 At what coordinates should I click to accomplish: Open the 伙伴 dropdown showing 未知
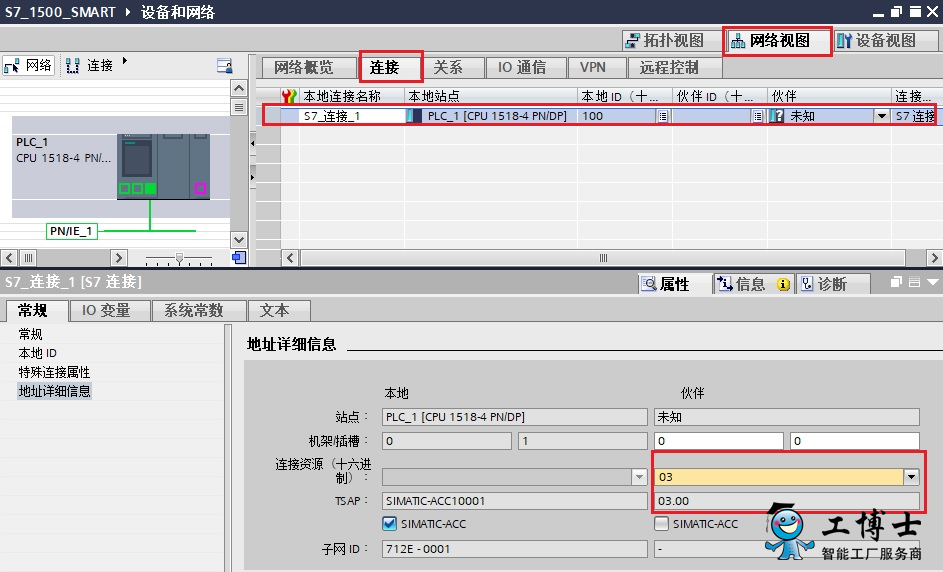(882, 116)
